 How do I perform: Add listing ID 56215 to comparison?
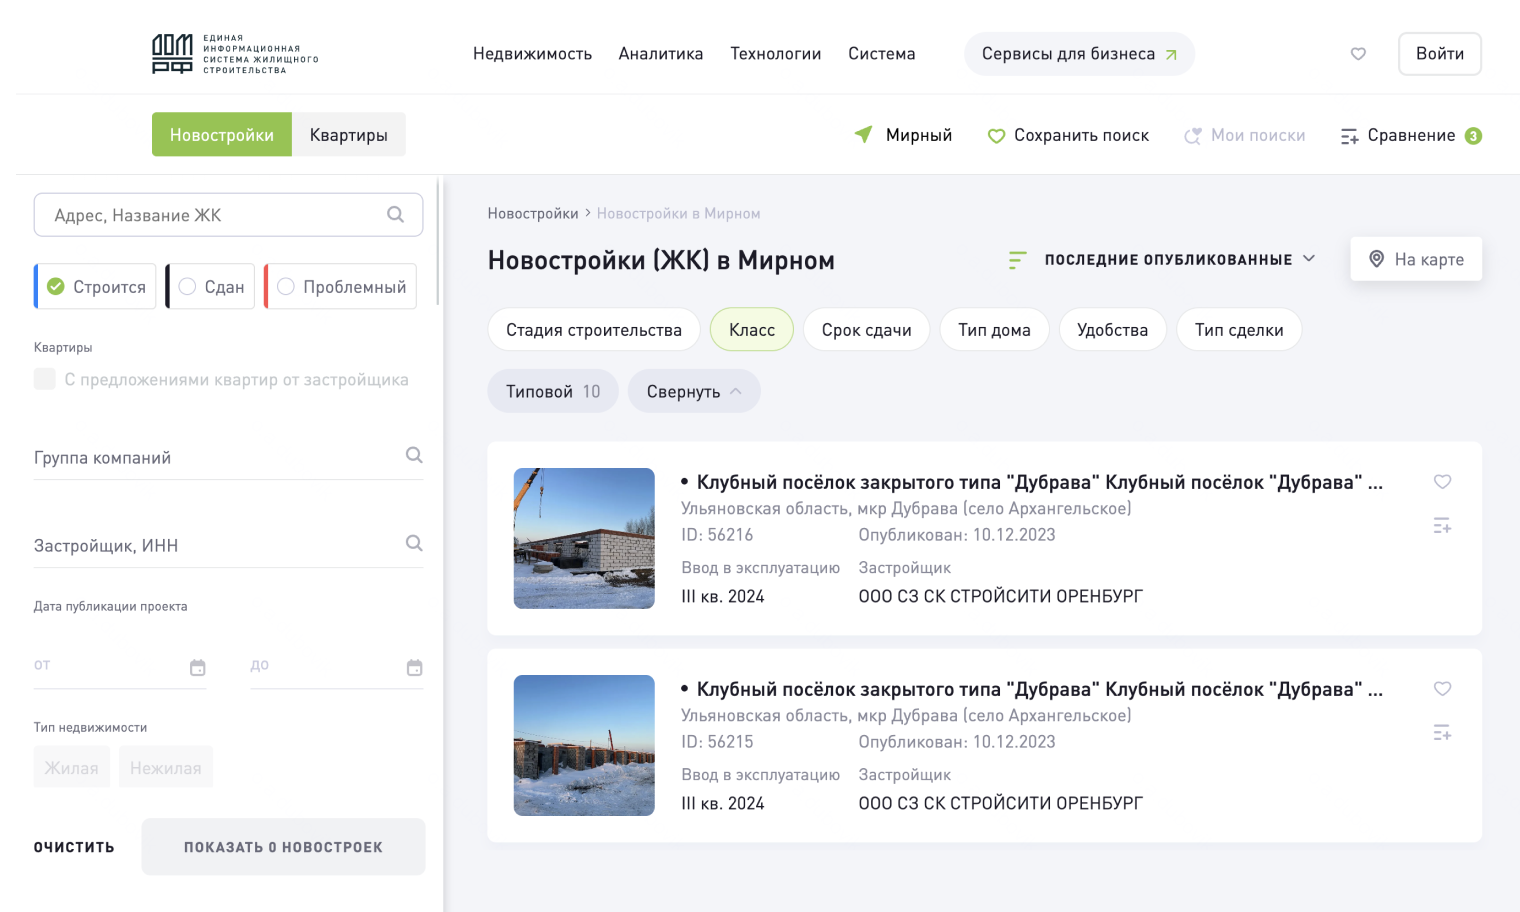[x=1442, y=733]
